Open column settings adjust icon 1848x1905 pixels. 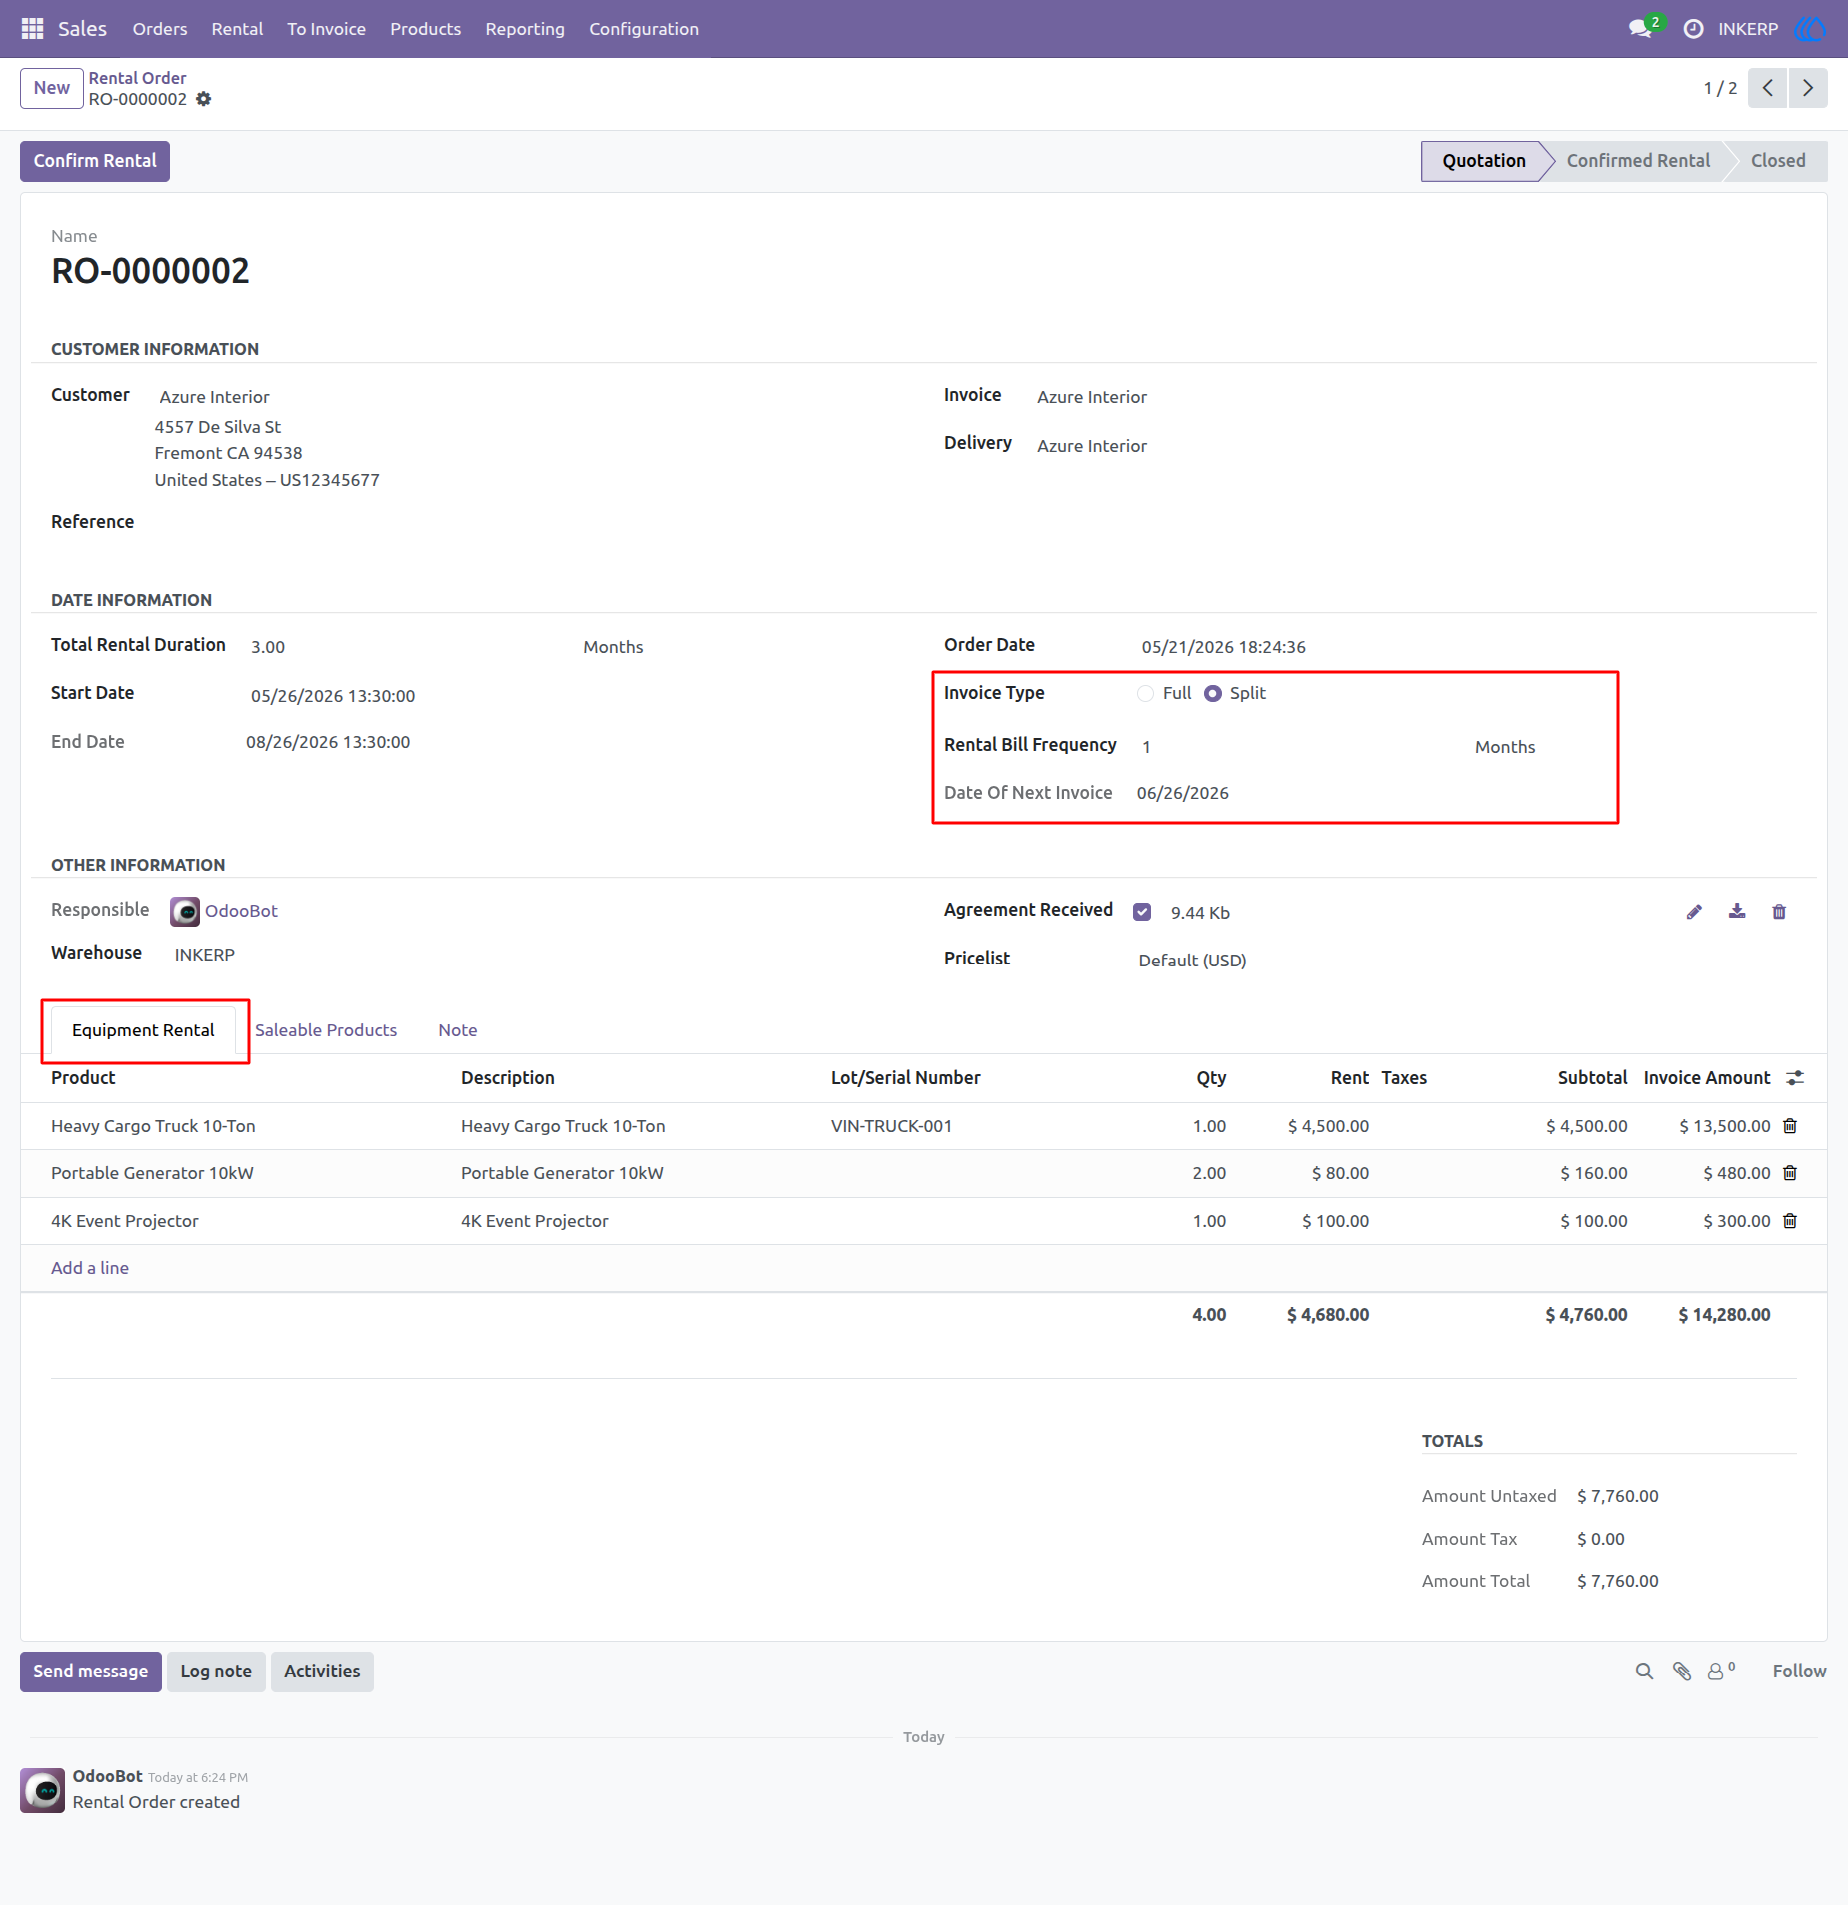pyautogui.click(x=1796, y=1078)
